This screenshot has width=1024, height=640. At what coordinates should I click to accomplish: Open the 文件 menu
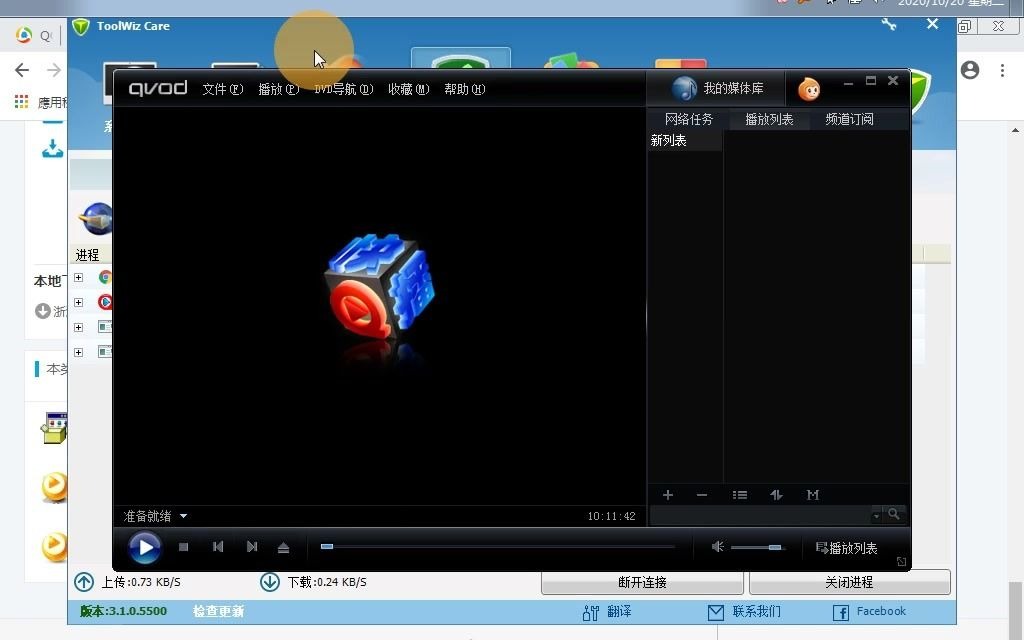pos(222,89)
